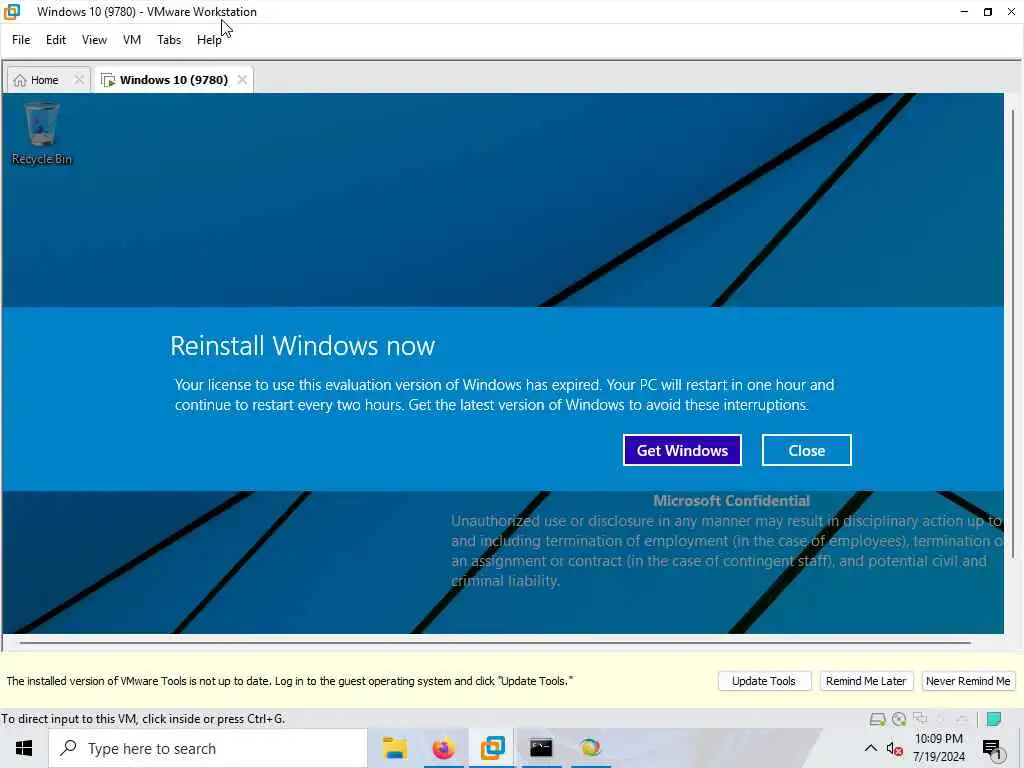Open the Command Prompt taskbar icon

click(x=541, y=748)
